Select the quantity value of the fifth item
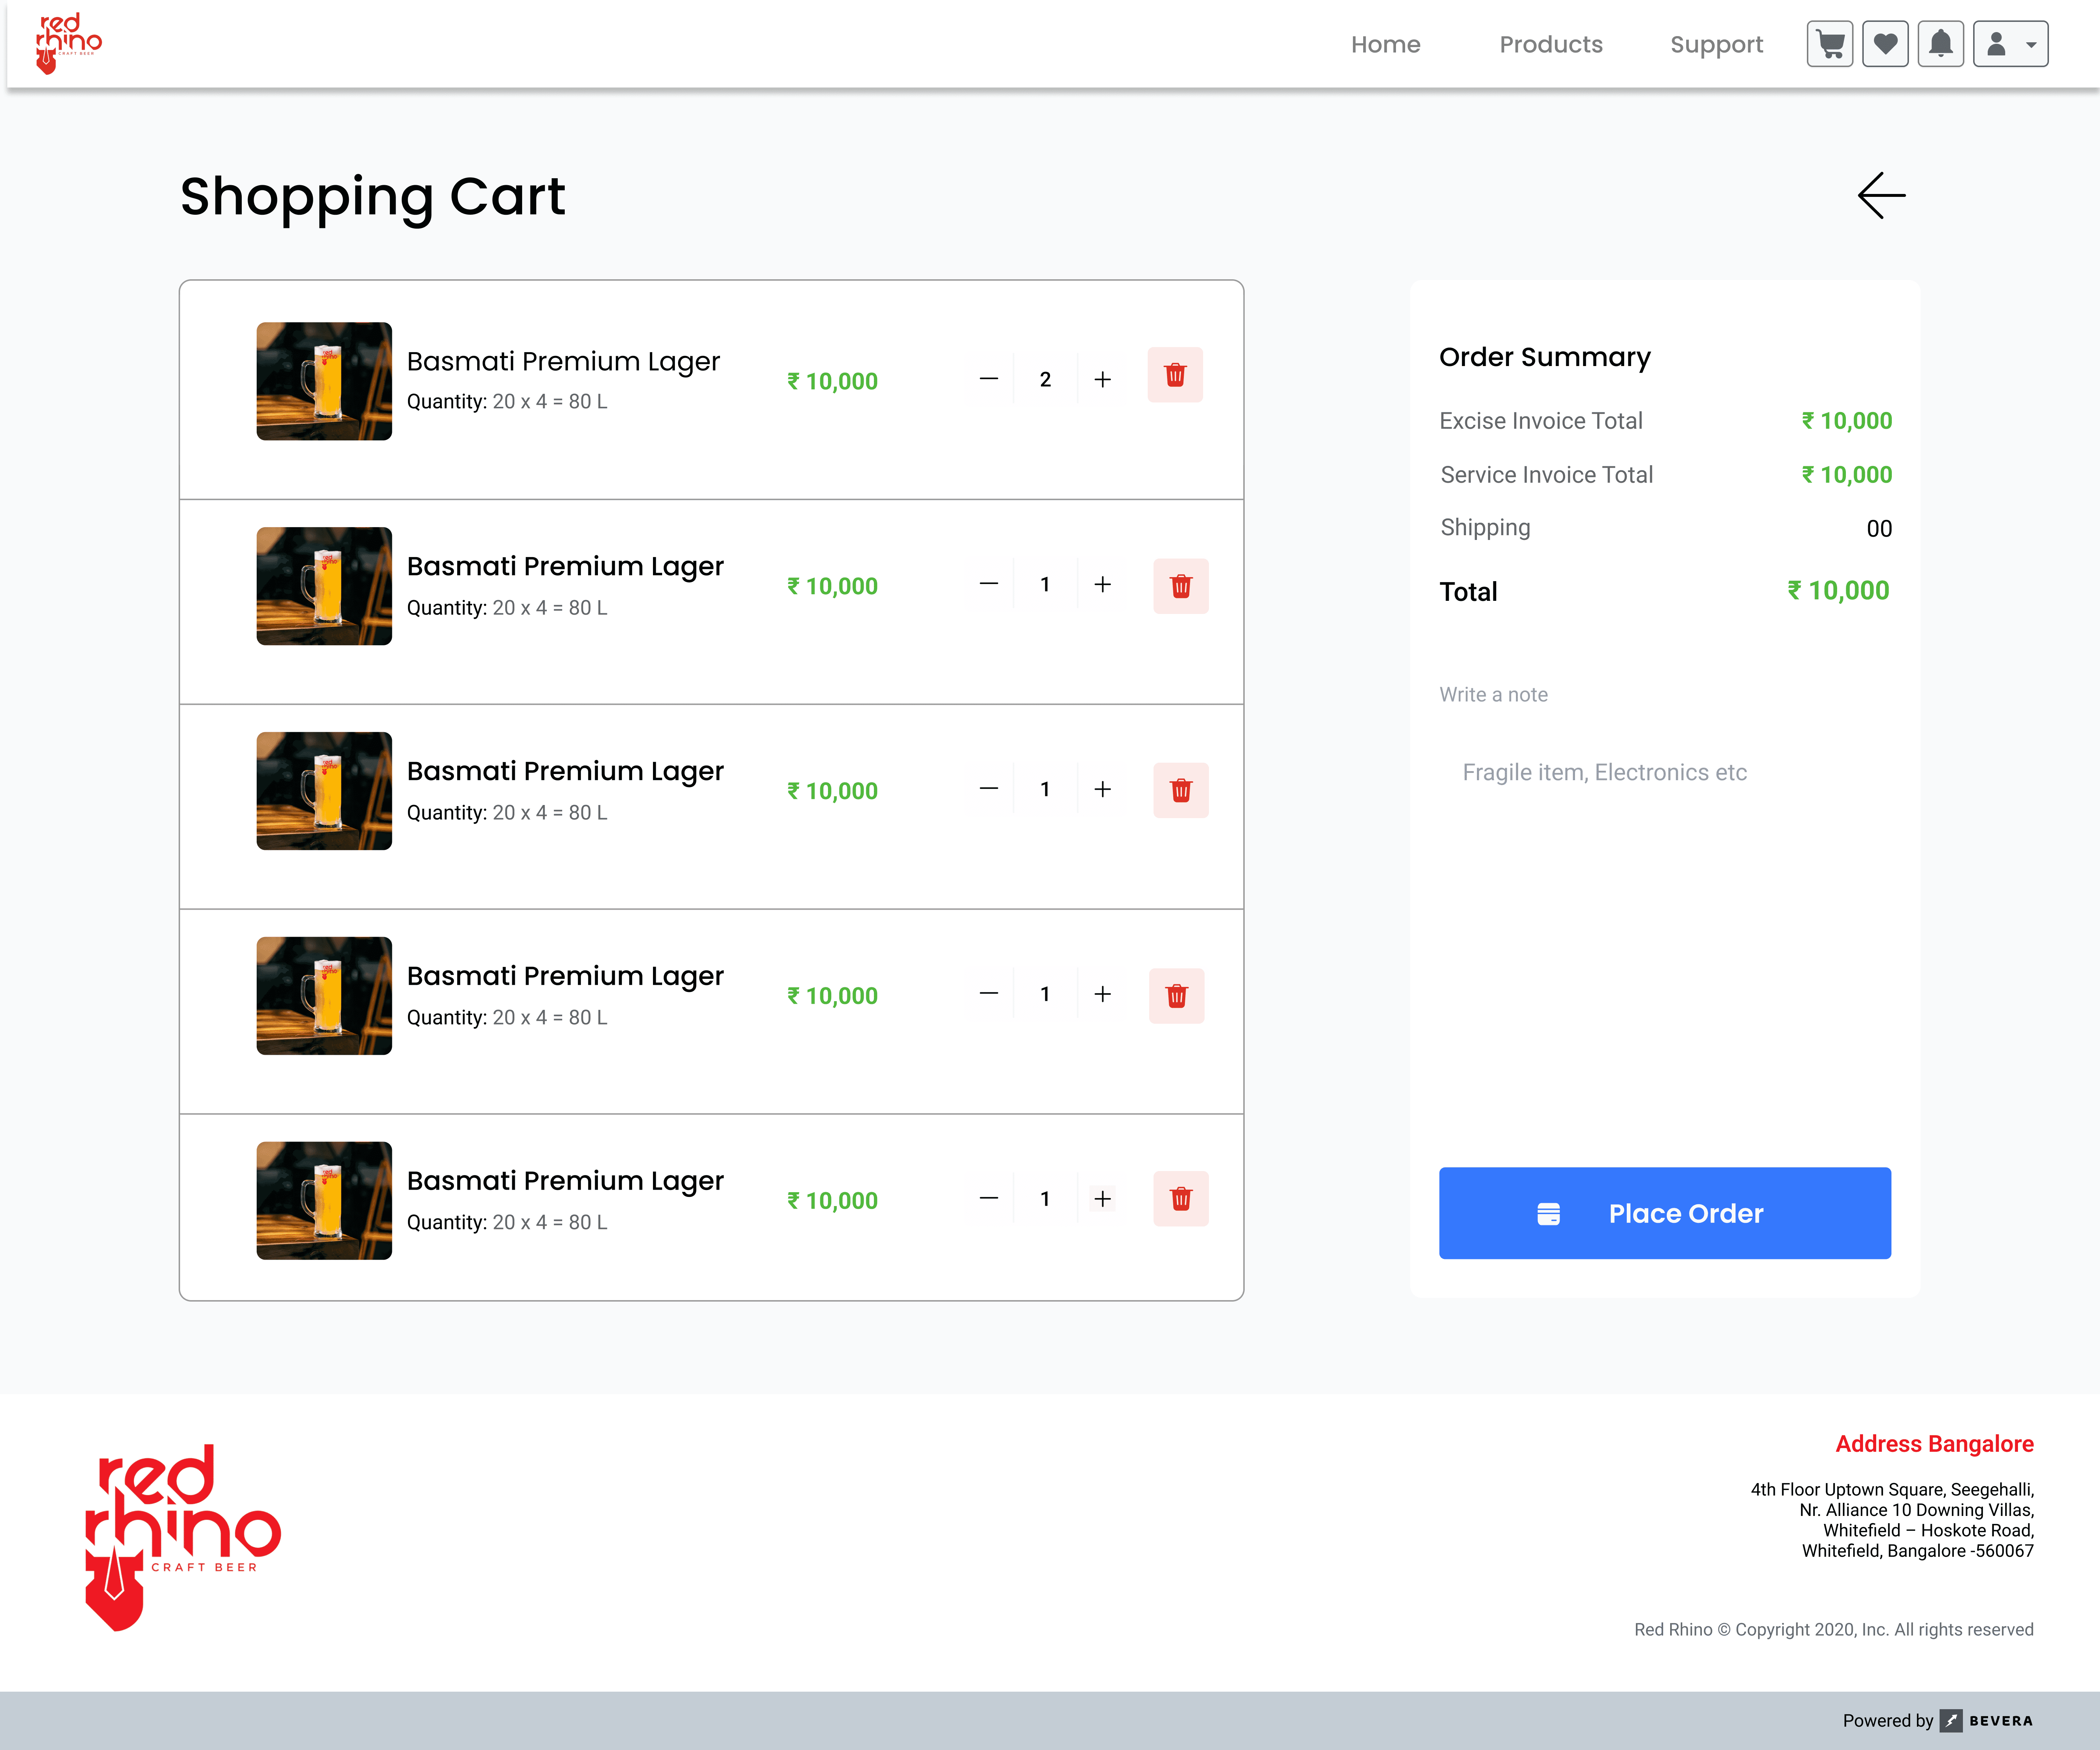Image resolution: width=2100 pixels, height=1750 pixels. 1045,1199
